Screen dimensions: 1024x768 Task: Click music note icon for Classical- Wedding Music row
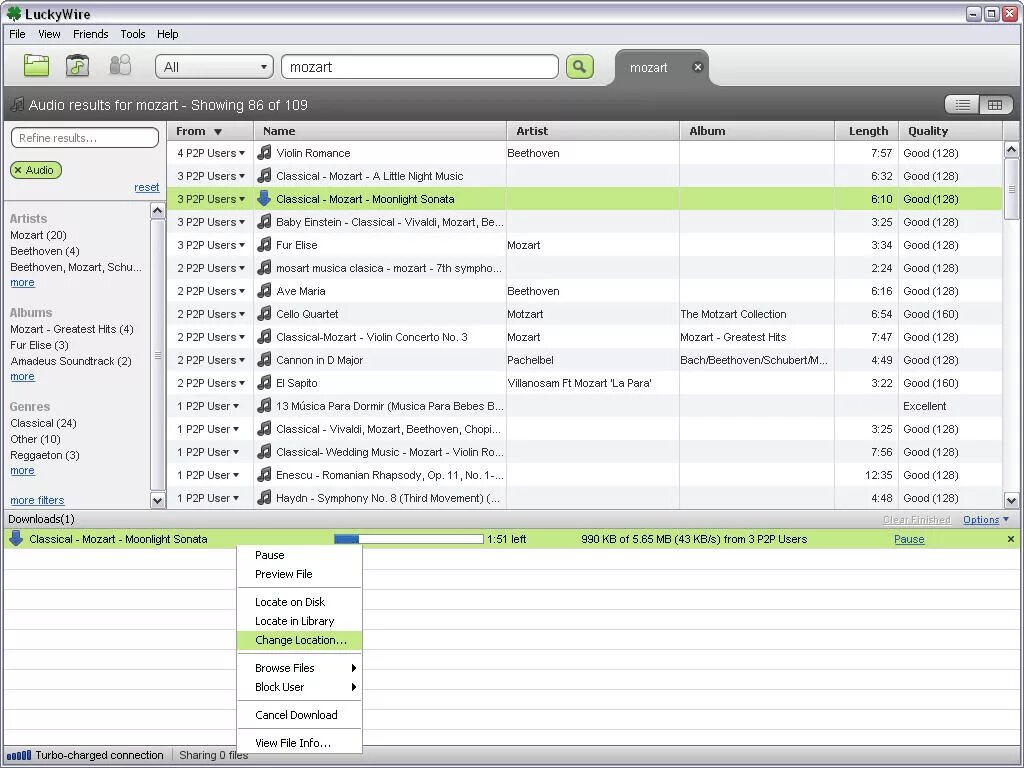point(264,452)
